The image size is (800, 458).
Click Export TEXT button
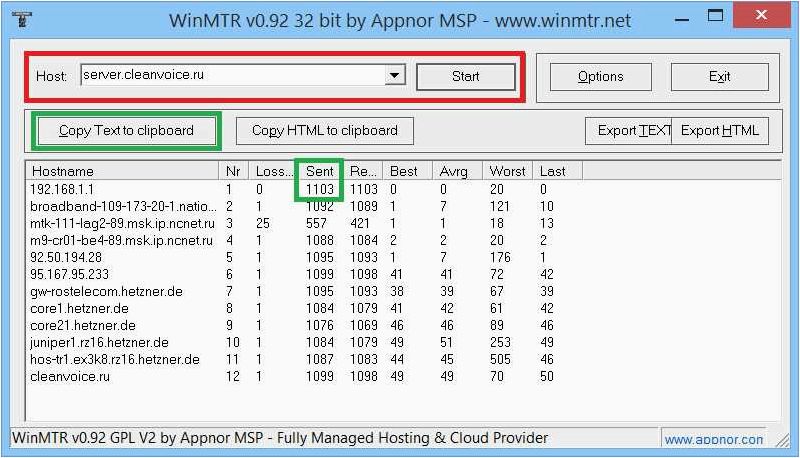629,131
